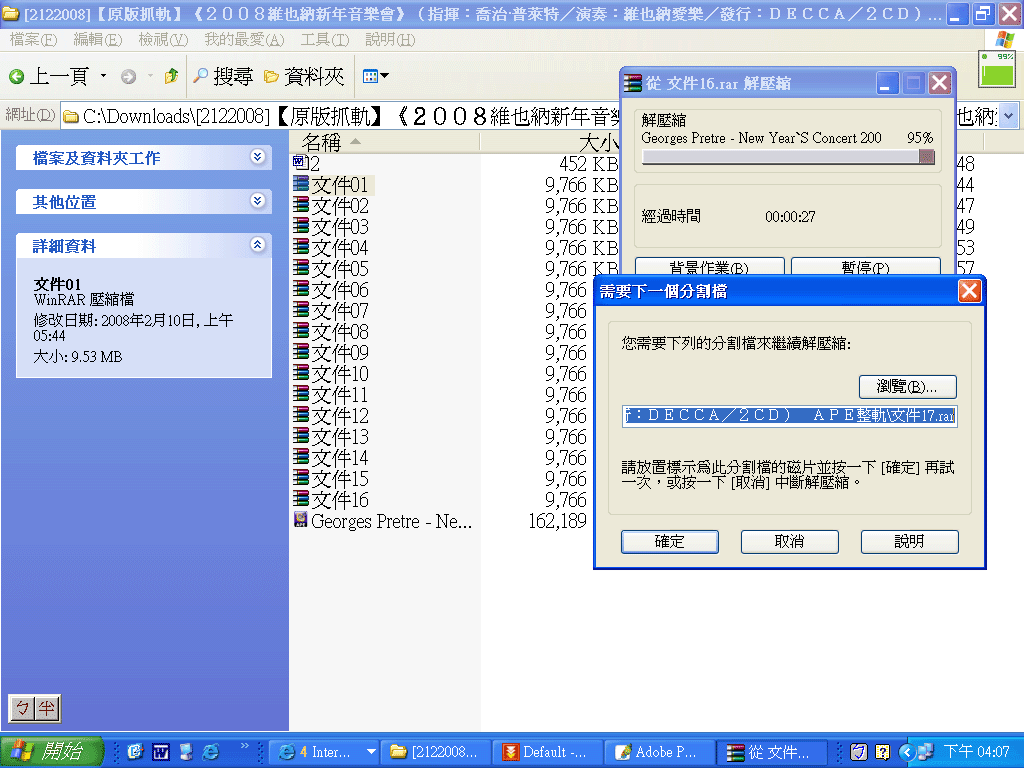1024x768 pixels.
Task: Click 背景作業(B) button in extraction window
Action: click(710, 266)
